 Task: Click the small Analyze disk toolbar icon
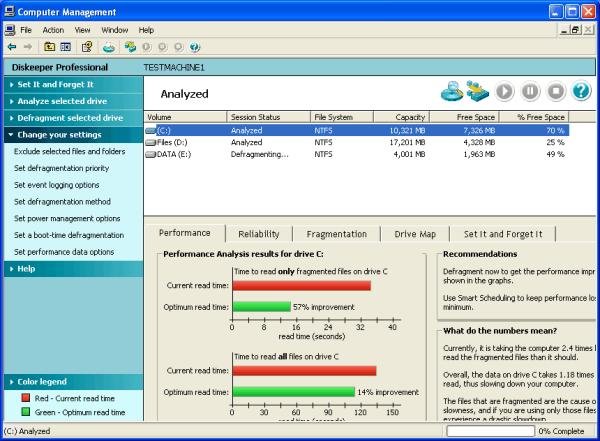tap(109, 47)
